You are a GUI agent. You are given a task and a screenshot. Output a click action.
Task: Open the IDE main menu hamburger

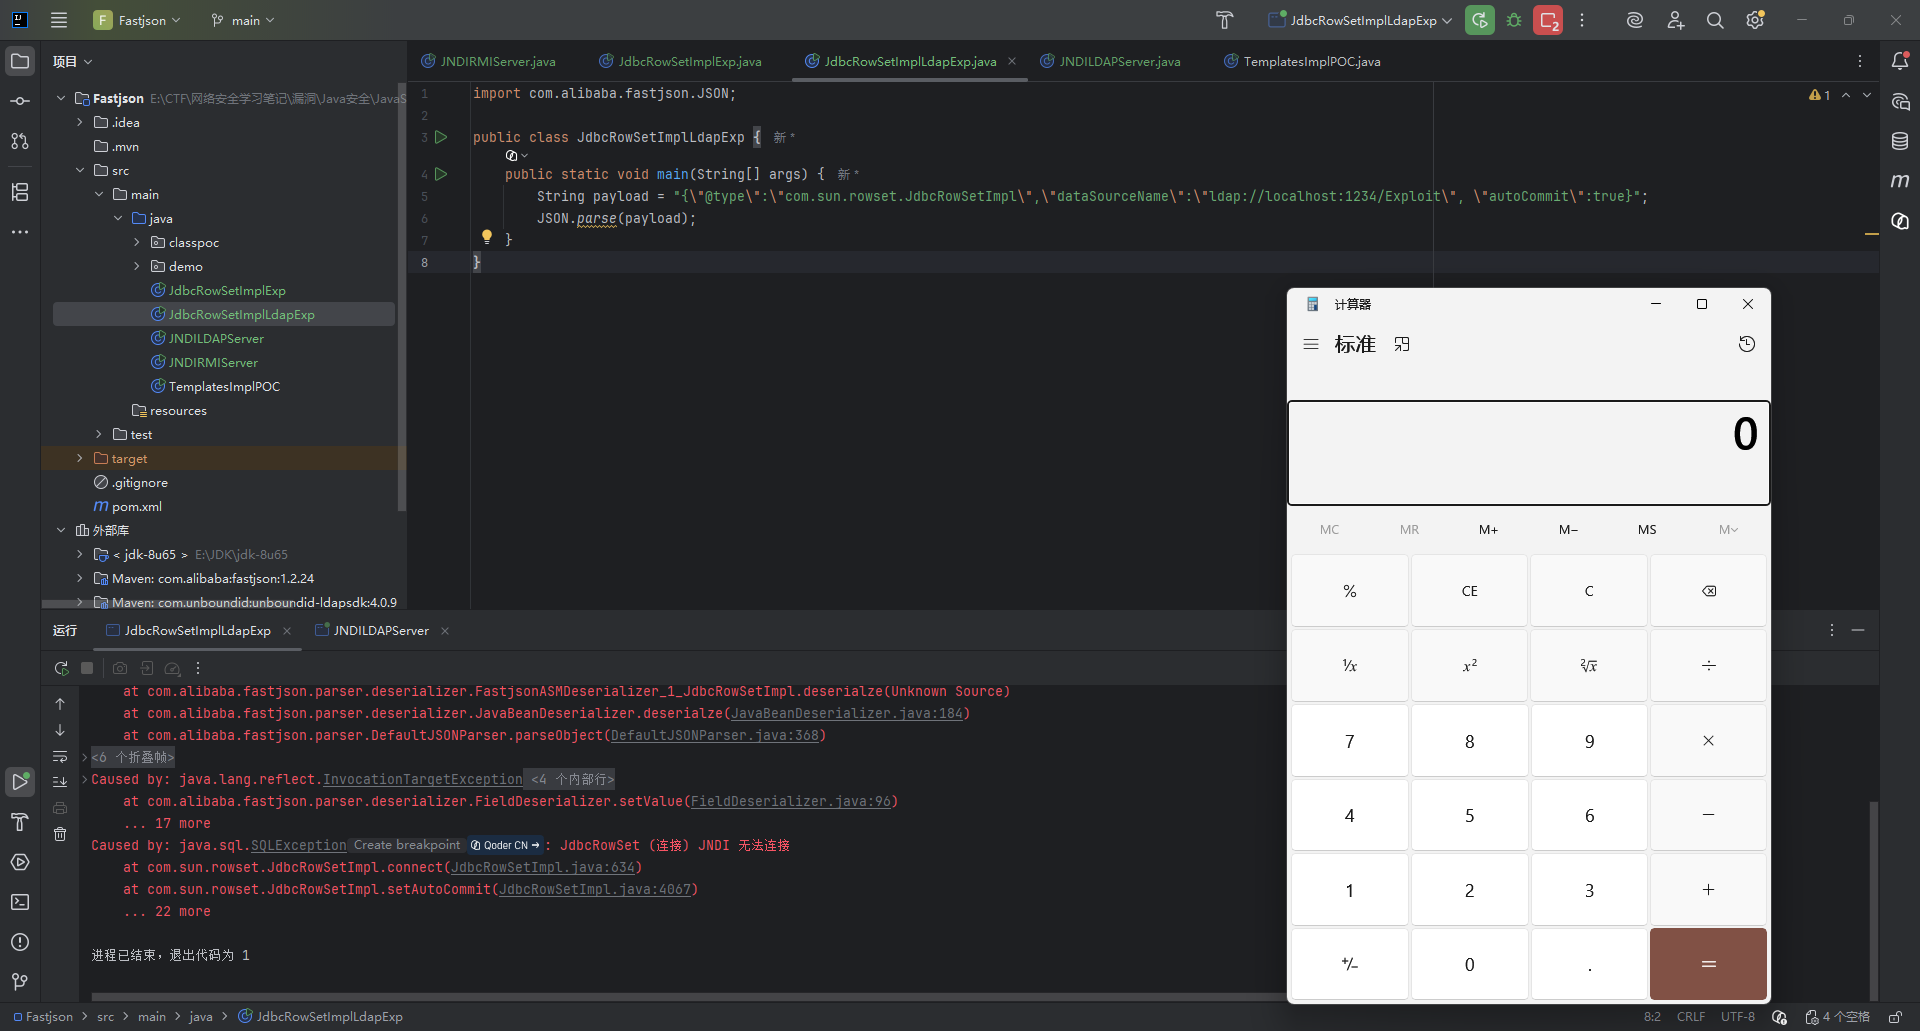[x=59, y=20]
